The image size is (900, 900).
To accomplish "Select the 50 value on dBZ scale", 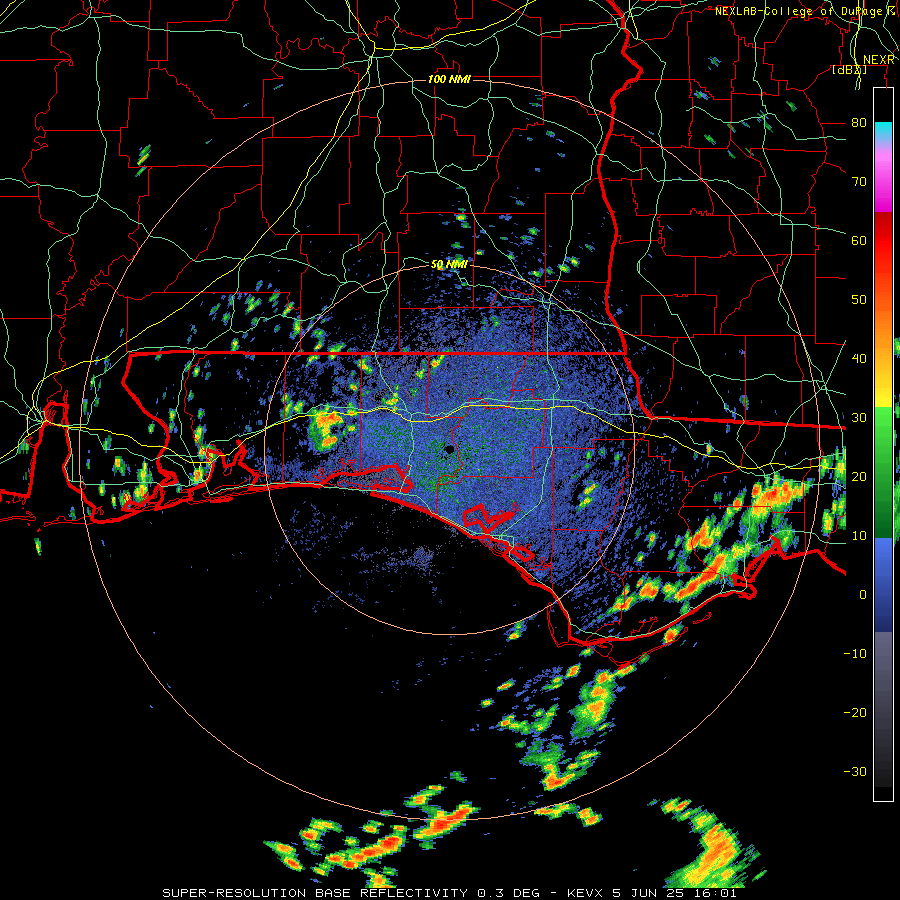I will 859,300.
